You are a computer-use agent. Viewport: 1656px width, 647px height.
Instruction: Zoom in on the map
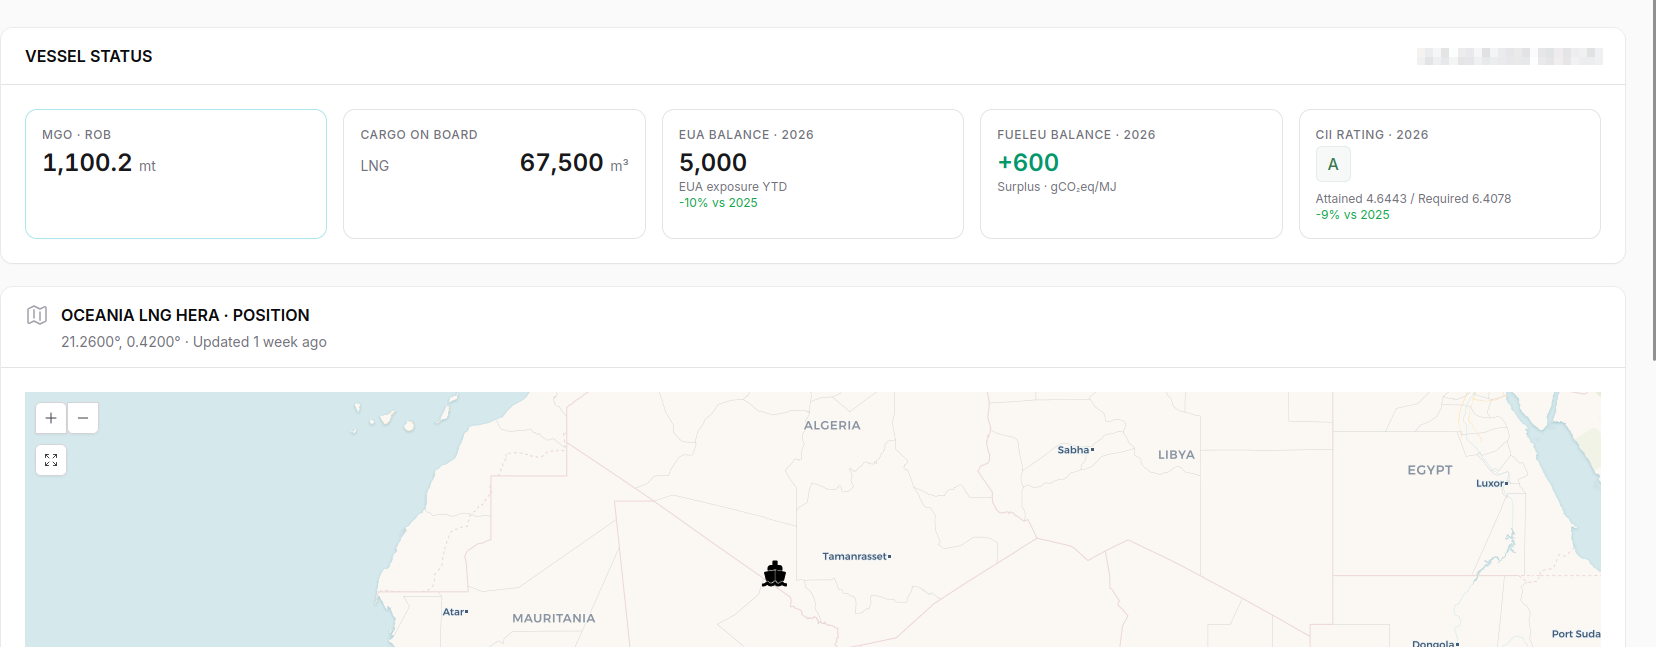51,418
